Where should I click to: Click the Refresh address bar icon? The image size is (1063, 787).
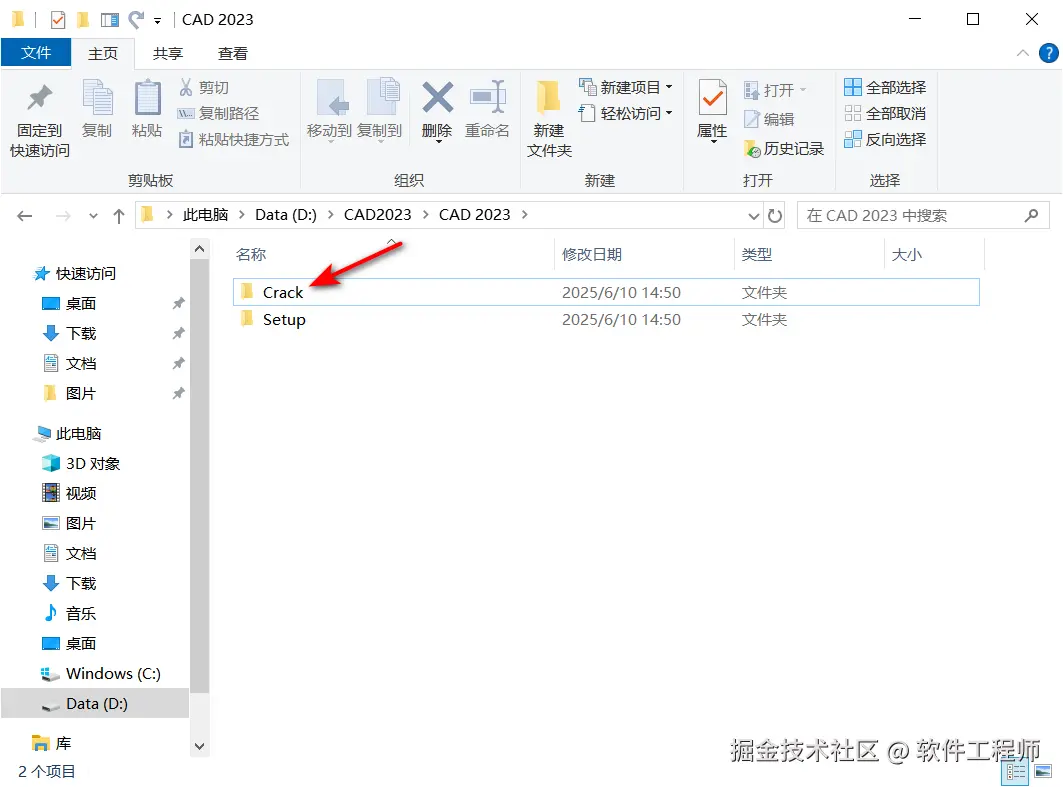click(x=774, y=216)
